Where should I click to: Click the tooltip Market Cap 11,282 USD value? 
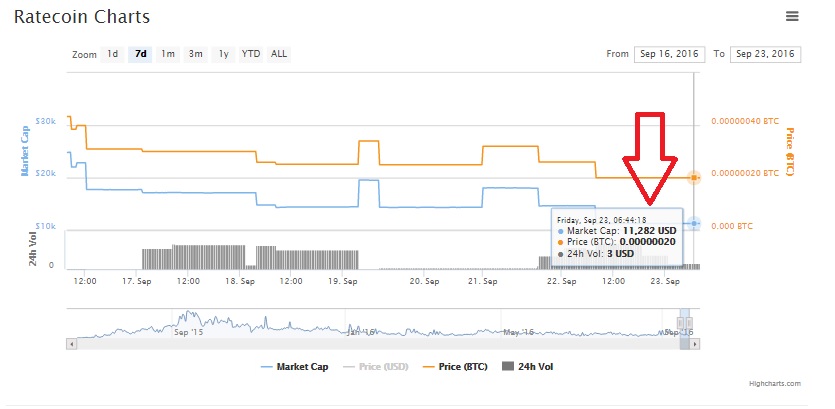(x=650, y=231)
